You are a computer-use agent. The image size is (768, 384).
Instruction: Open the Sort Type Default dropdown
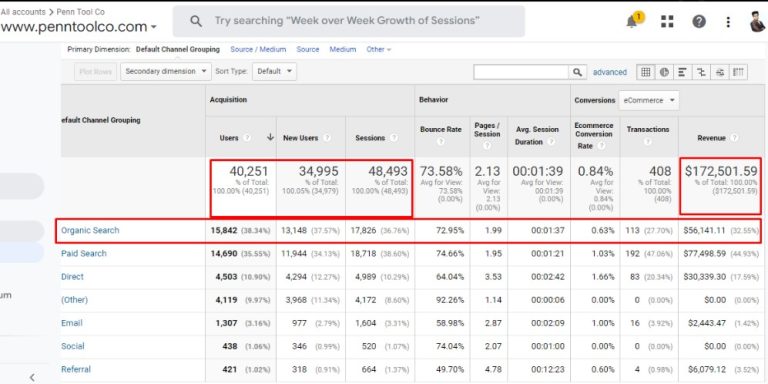pyautogui.click(x=274, y=72)
